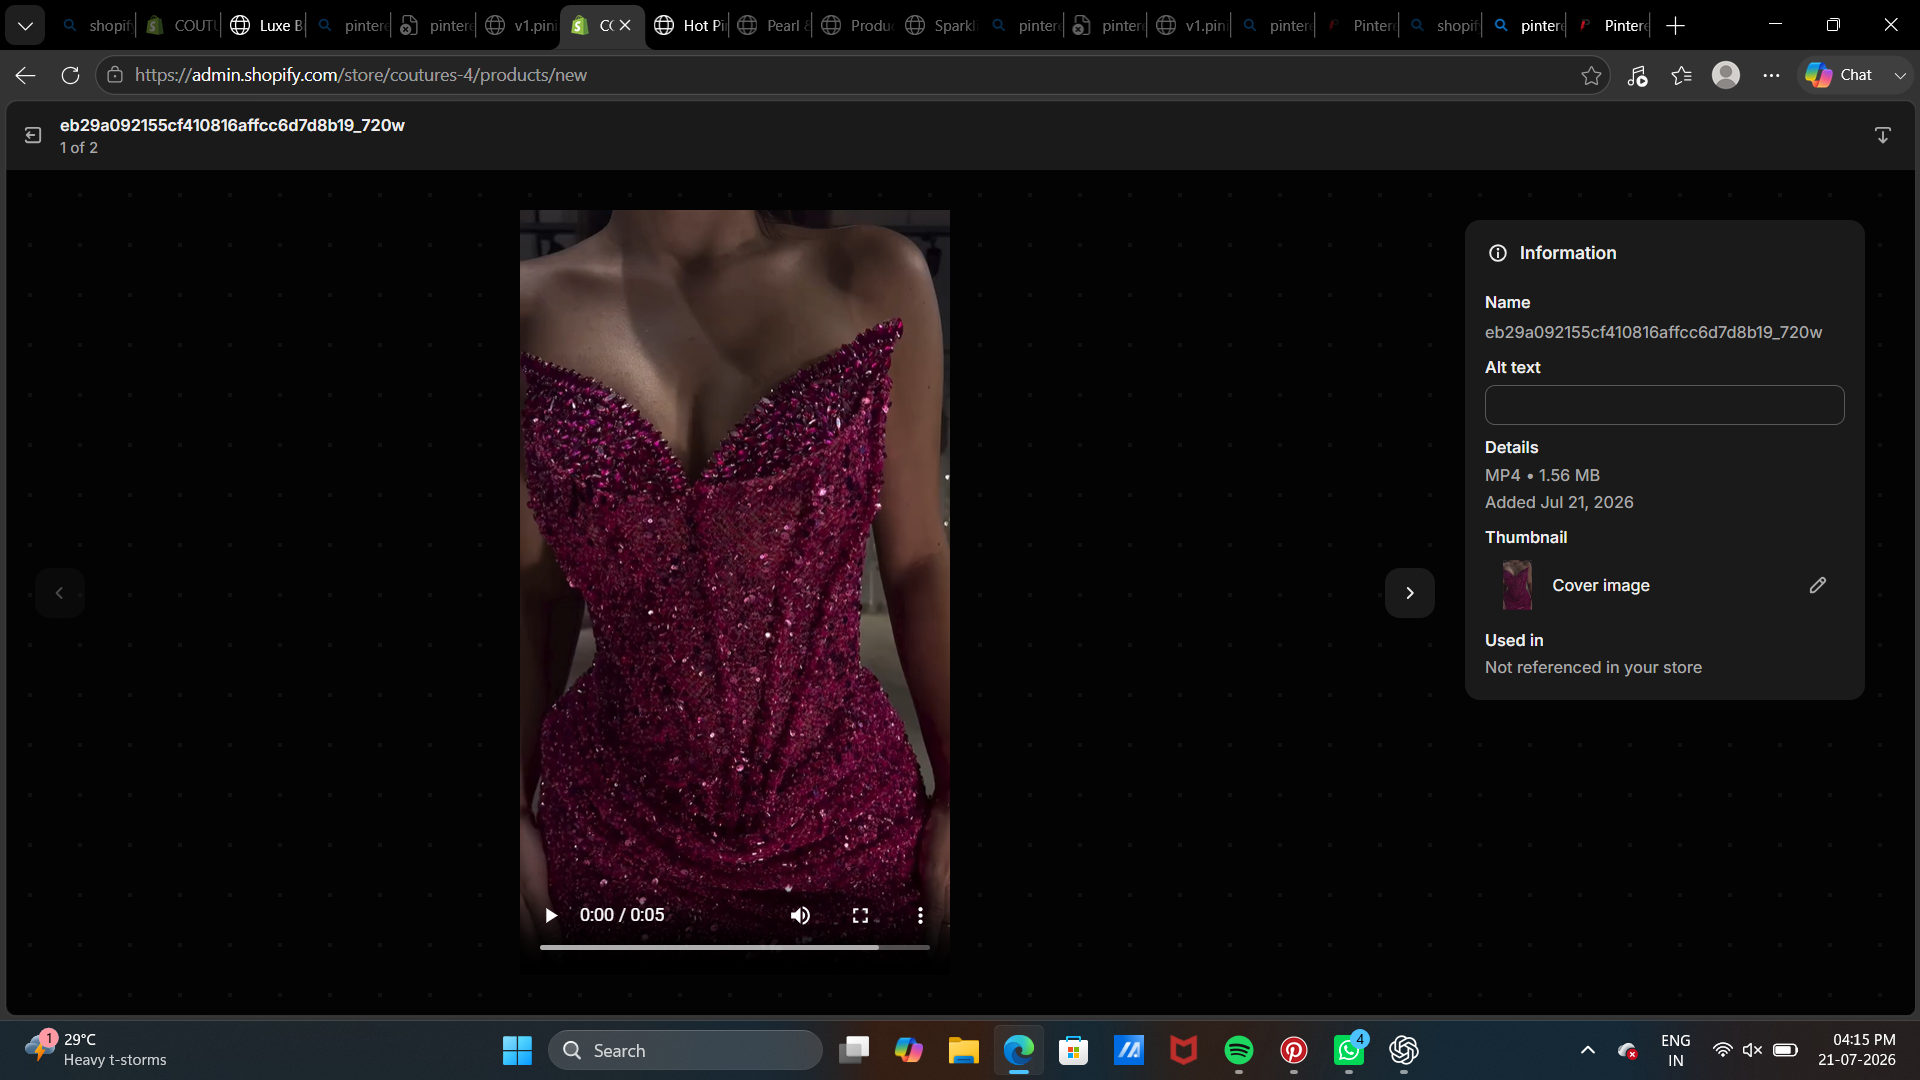
Task: Open the ENG IN language switcher
Action: coord(1675,1050)
